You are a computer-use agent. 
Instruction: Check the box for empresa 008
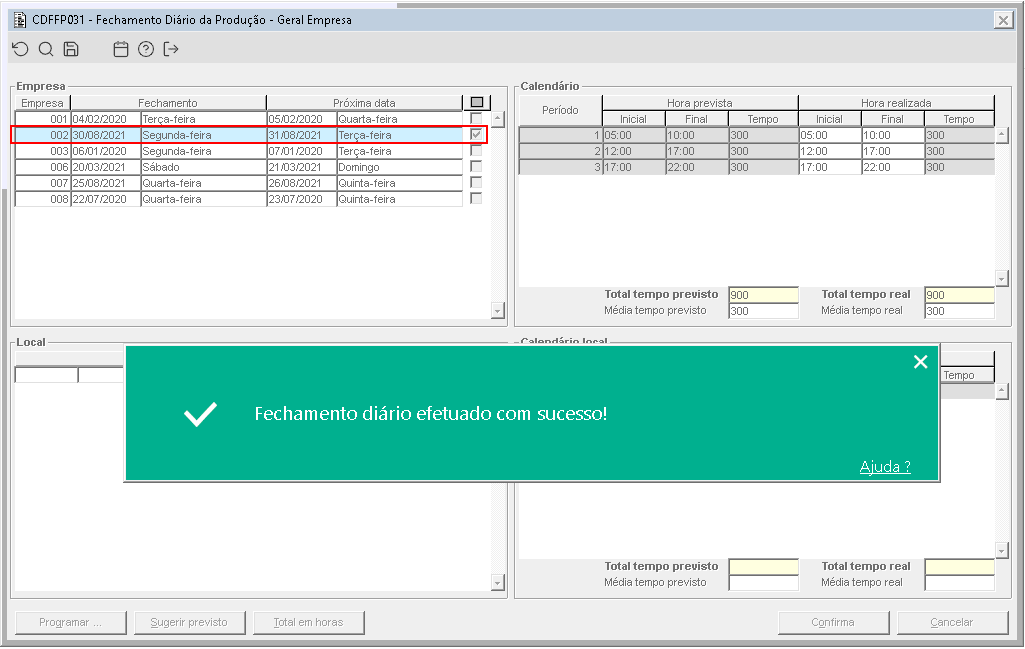click(x=476, y=199)
